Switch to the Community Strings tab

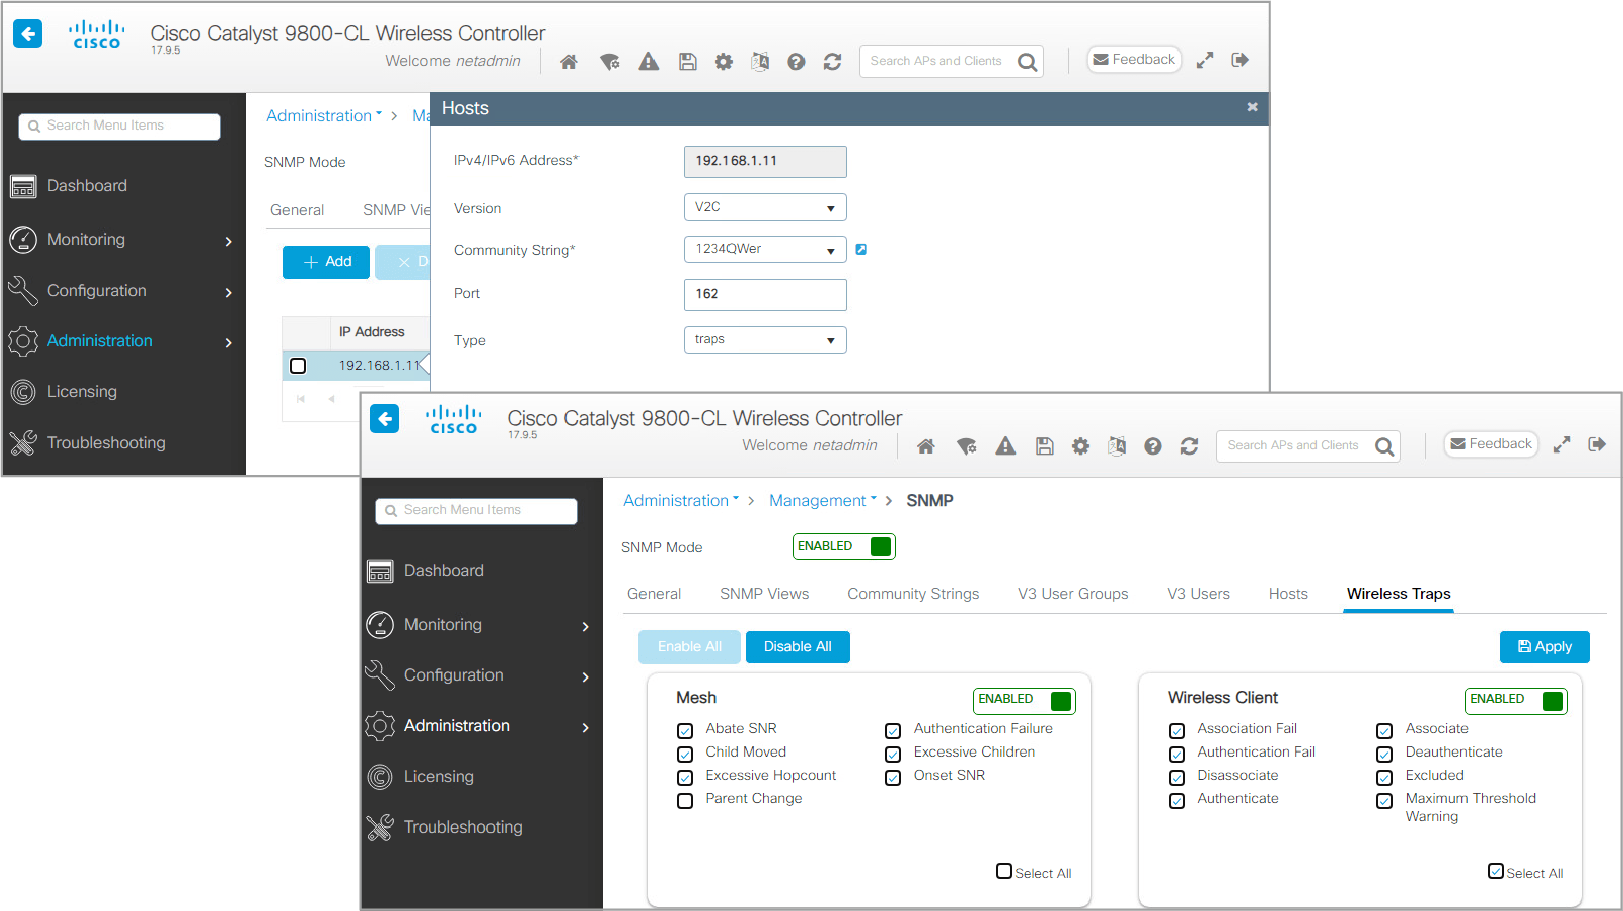(x=913, y=594)
